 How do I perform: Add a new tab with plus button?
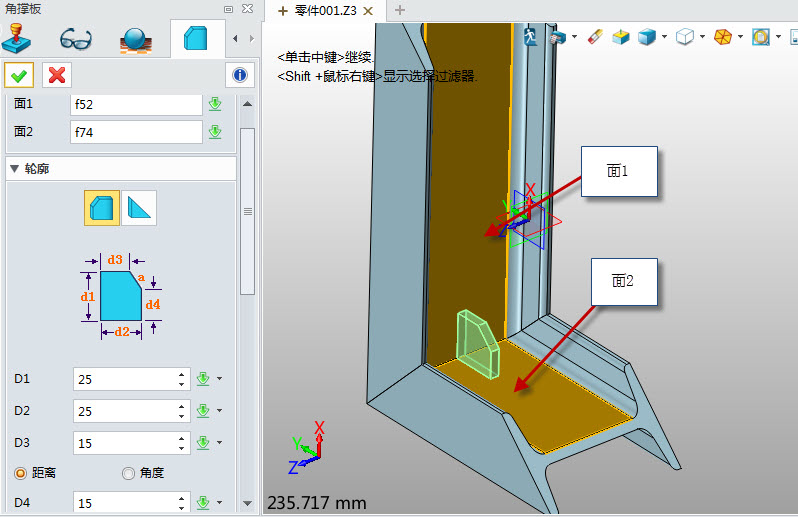[400, 10]
